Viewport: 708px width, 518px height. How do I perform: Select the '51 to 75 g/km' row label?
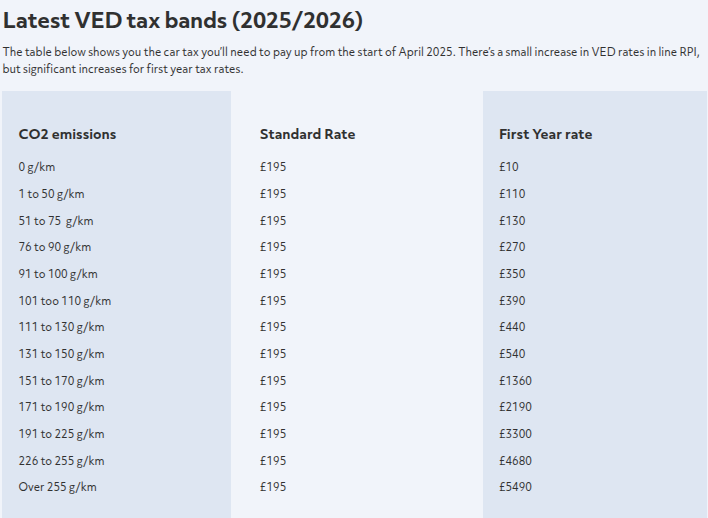(x=56, y=221)
